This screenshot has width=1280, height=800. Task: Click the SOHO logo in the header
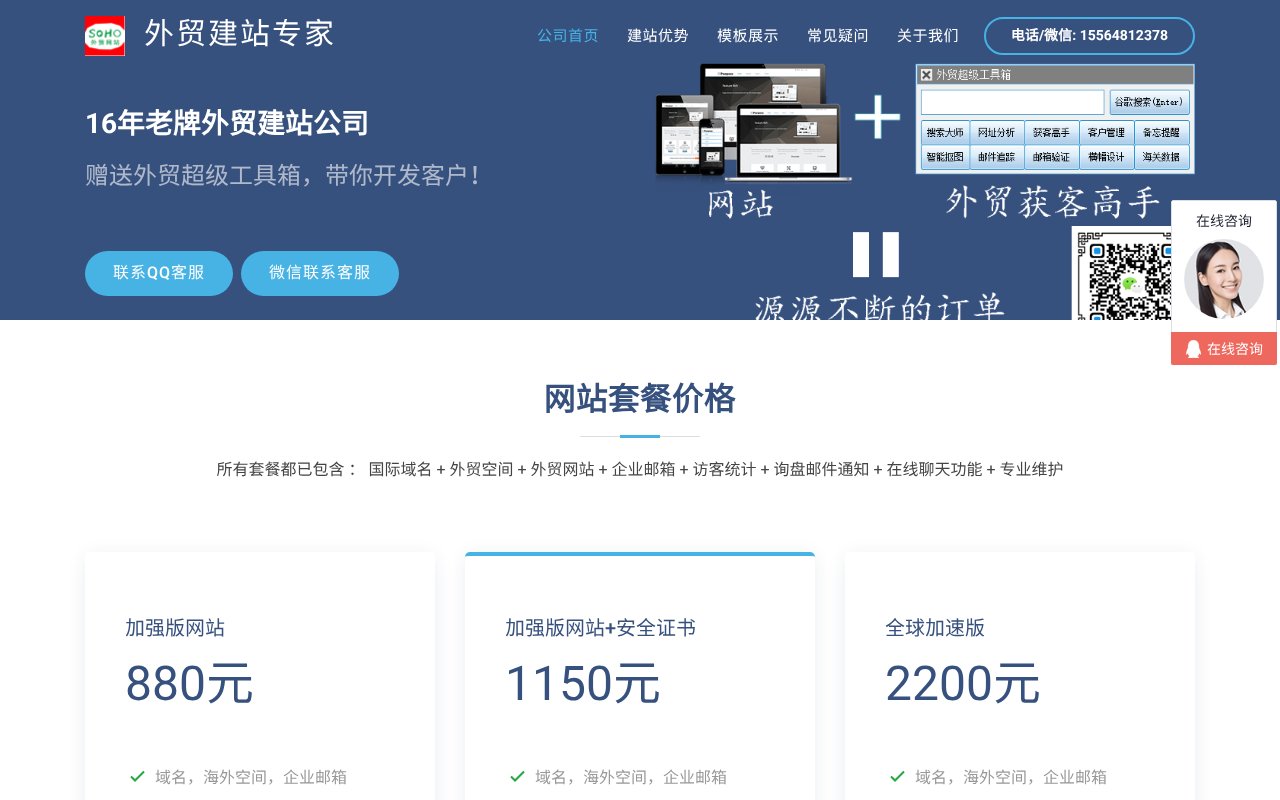point(104,35)
